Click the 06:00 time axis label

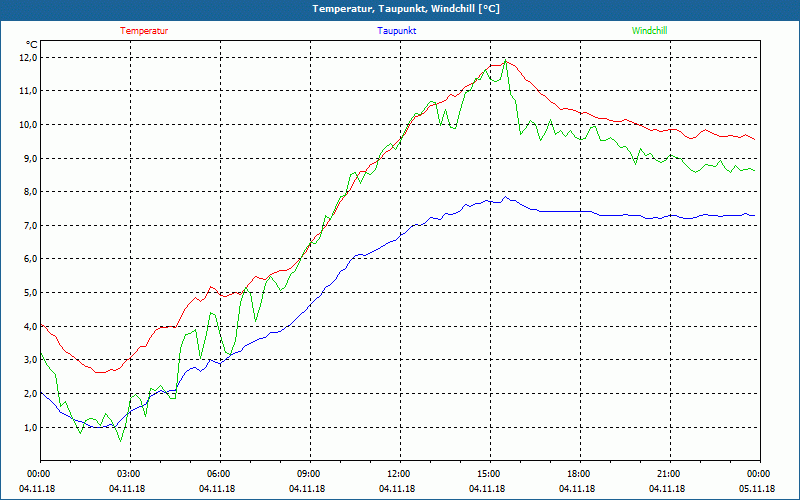220,473
